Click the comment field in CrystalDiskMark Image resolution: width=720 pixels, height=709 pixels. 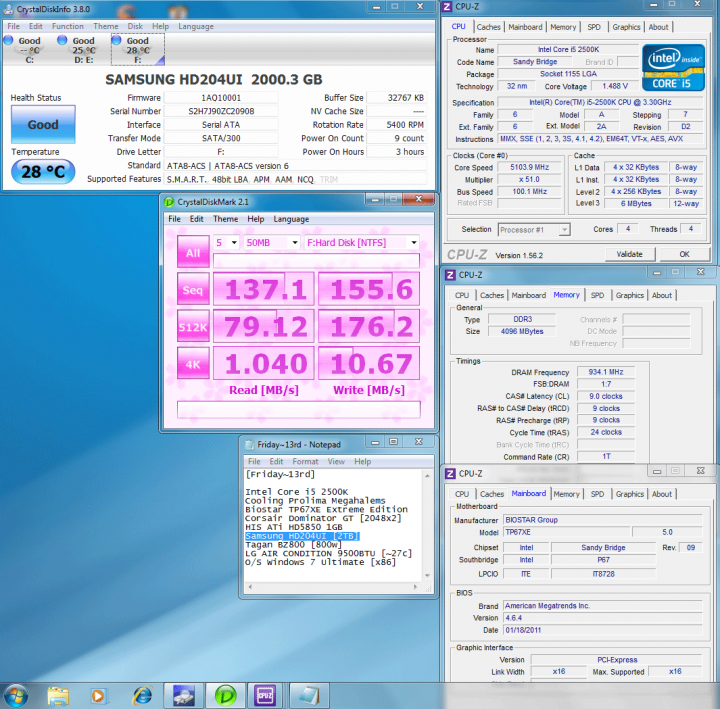[x=298, y=410]
